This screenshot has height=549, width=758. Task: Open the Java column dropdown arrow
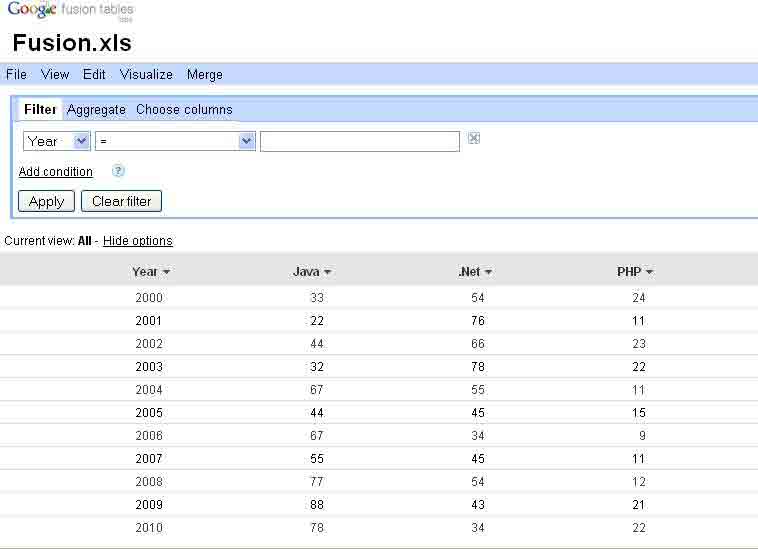coord(327,272)
